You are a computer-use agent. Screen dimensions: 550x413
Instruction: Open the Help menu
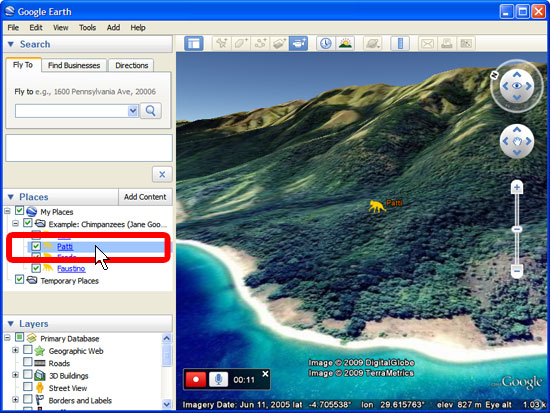(138, 27)
